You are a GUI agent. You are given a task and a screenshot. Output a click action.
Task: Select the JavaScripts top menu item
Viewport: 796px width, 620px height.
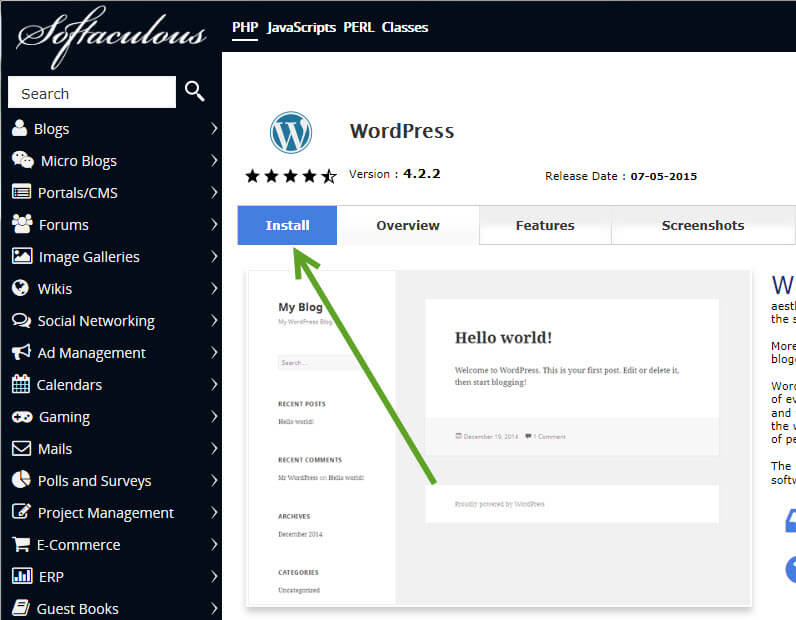click(302, 27)
